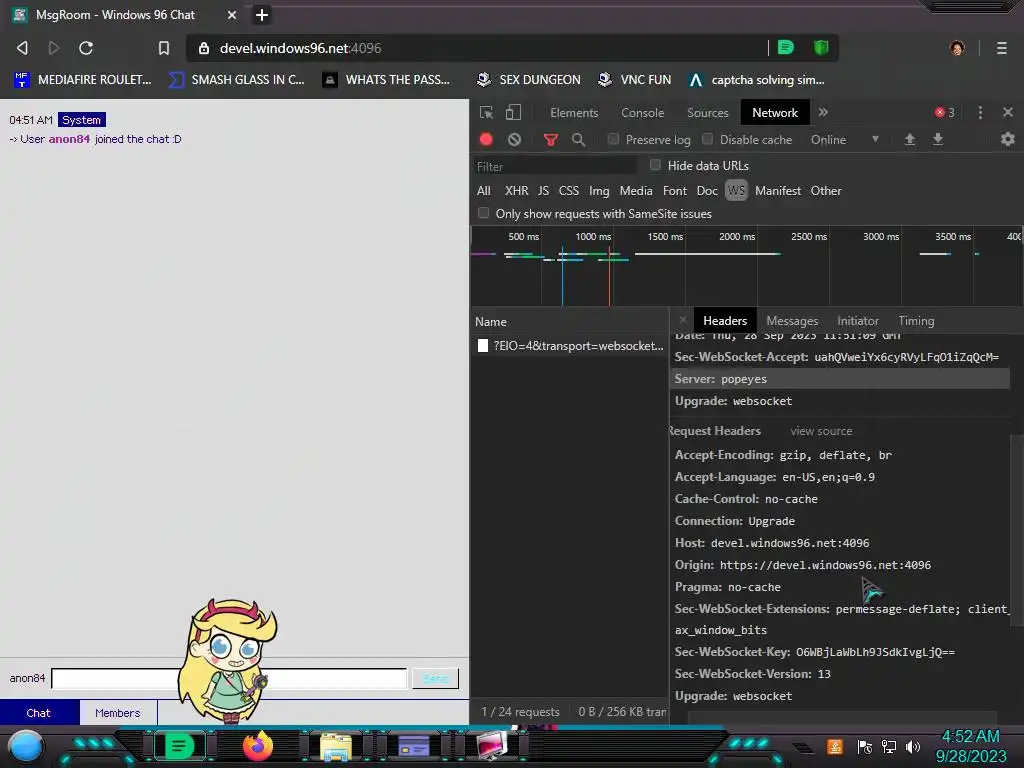1024x768 pixels.
Task: Open a new browser tab
Action: [261, 14]
